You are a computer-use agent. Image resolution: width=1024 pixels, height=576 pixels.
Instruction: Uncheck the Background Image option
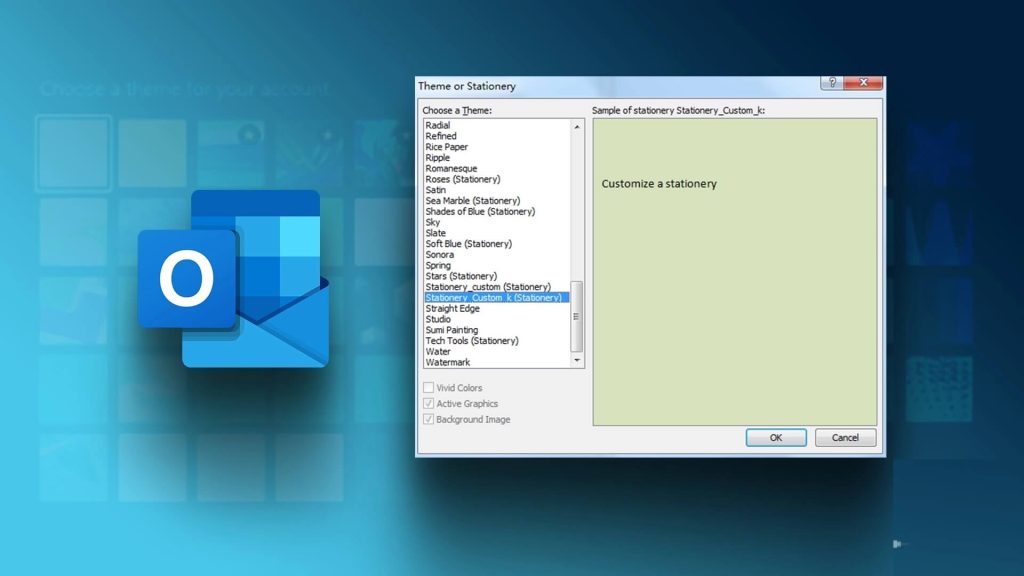click(427, 419)
